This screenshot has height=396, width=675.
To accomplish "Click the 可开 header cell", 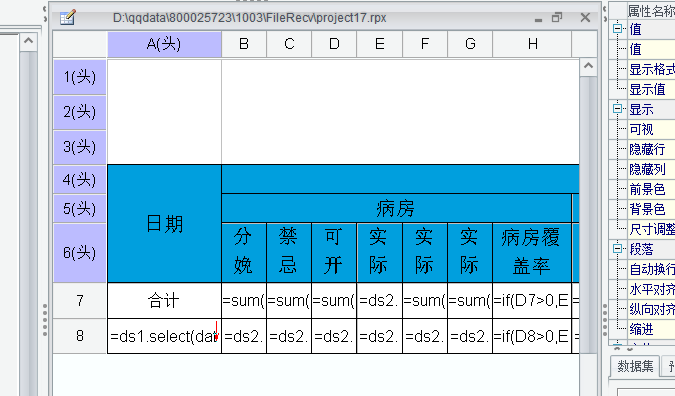I will tap(334, 253).
